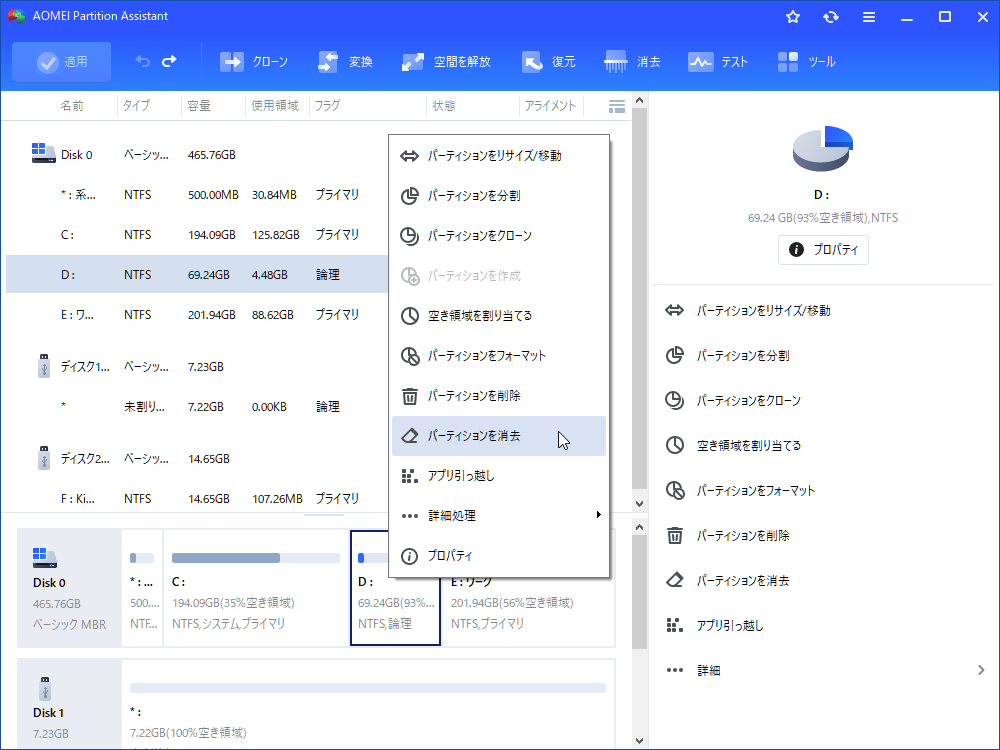This screenshot has width=1000, height=750.
Task: Click the Disk 1 block in disk map
Action: [x=69, y=705]
